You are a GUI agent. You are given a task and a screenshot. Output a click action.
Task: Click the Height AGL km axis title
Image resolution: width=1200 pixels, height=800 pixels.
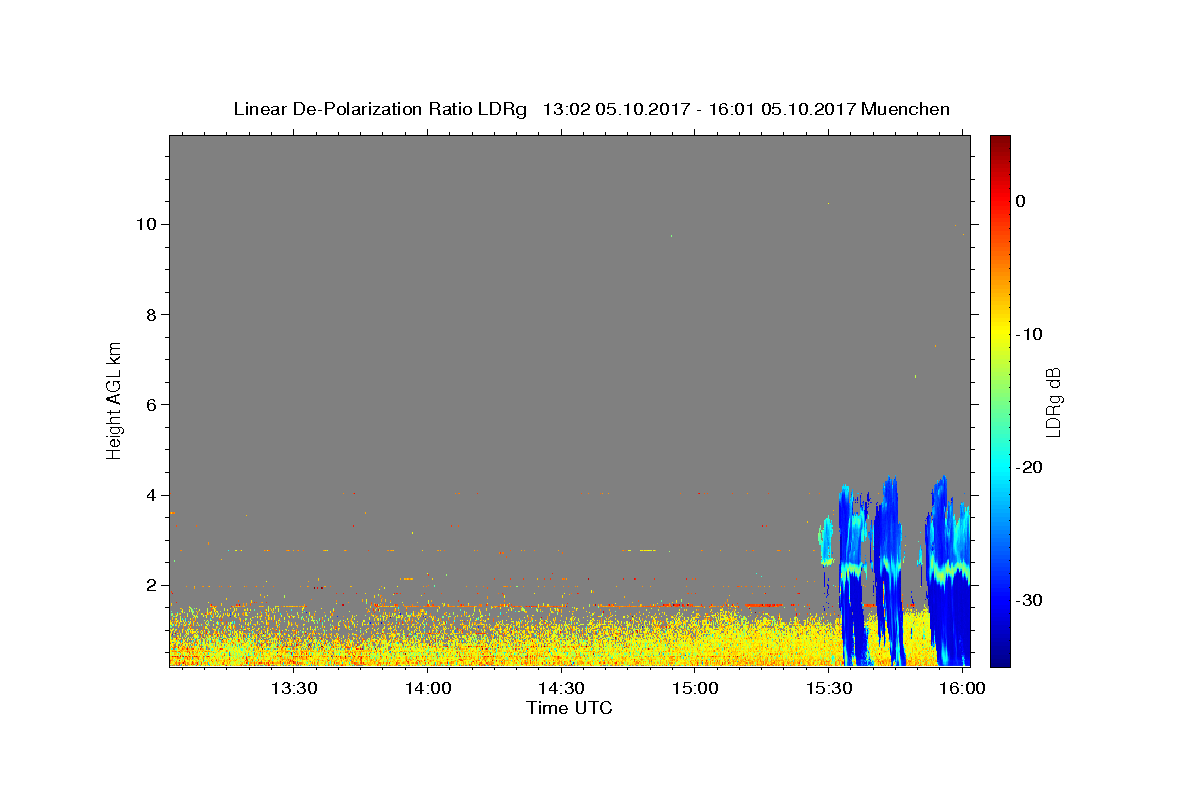(x=114, y=399)
